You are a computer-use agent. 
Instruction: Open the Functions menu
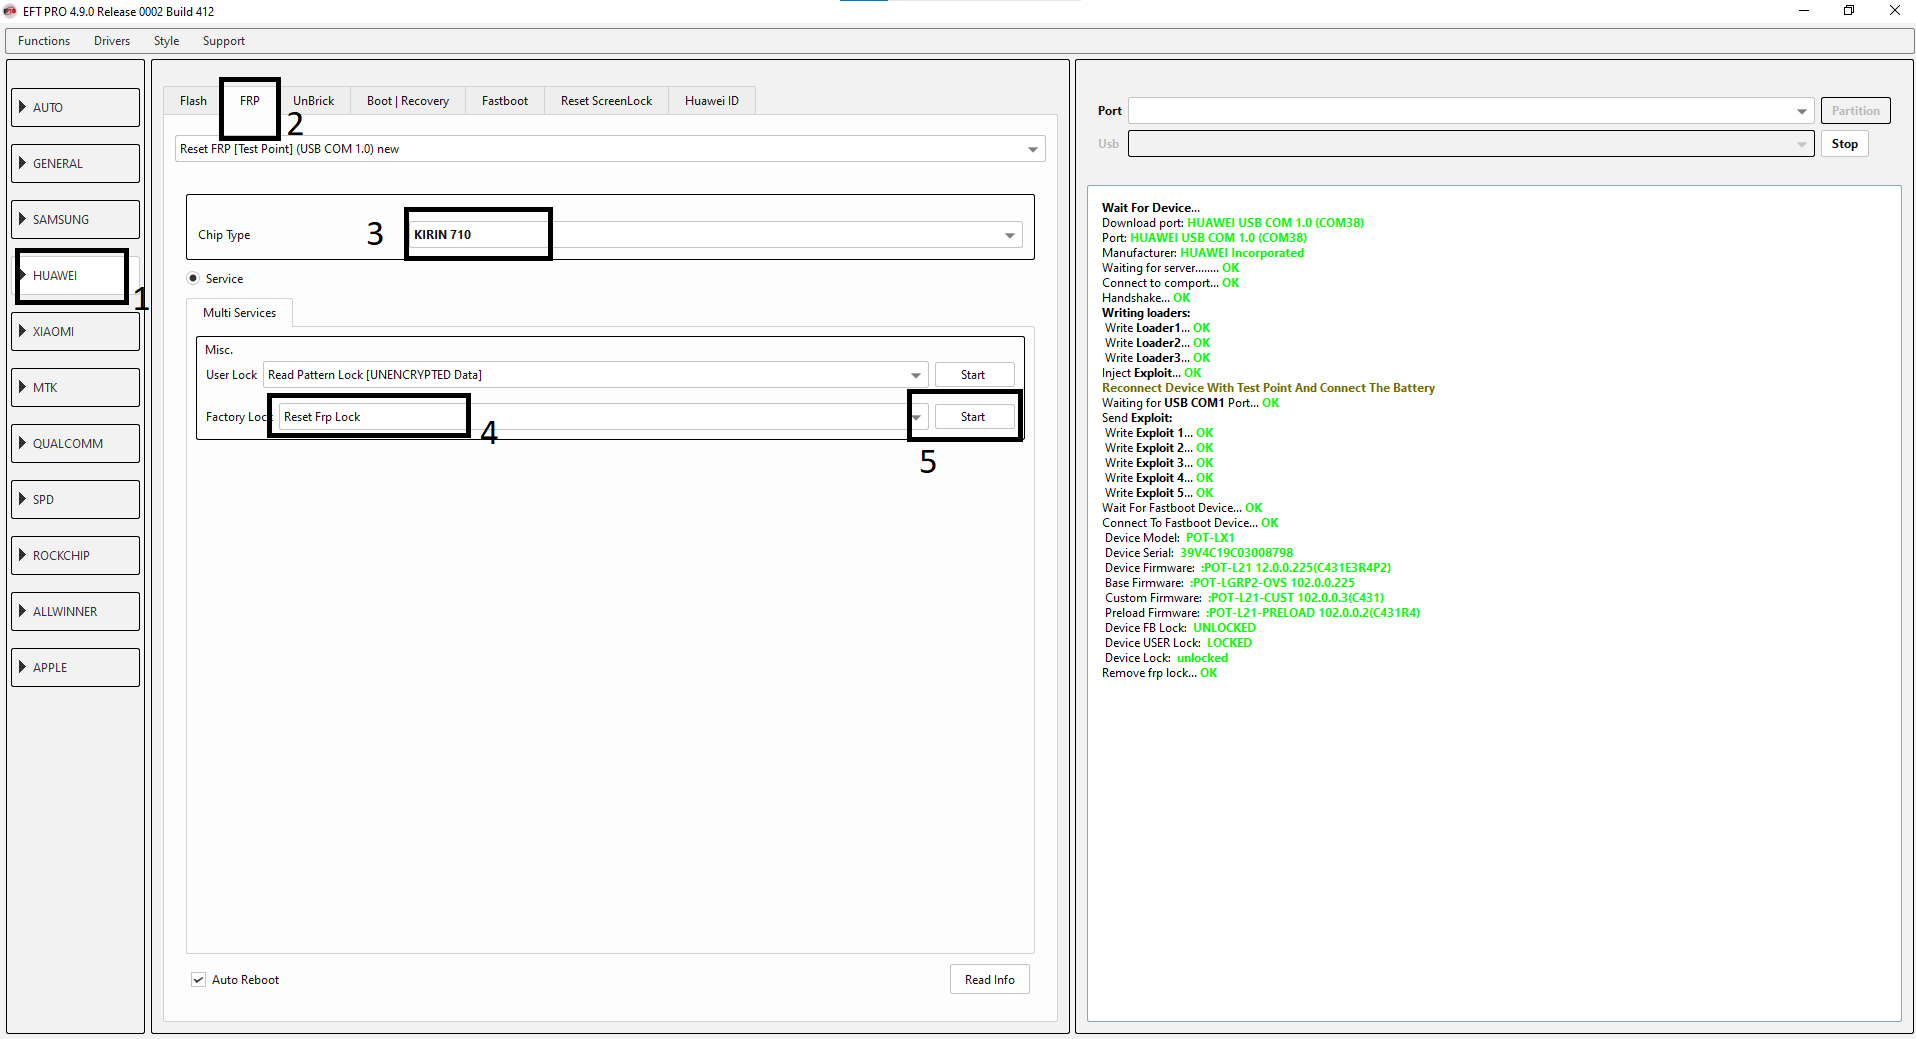pyautogui.click(x=44, y=41)
